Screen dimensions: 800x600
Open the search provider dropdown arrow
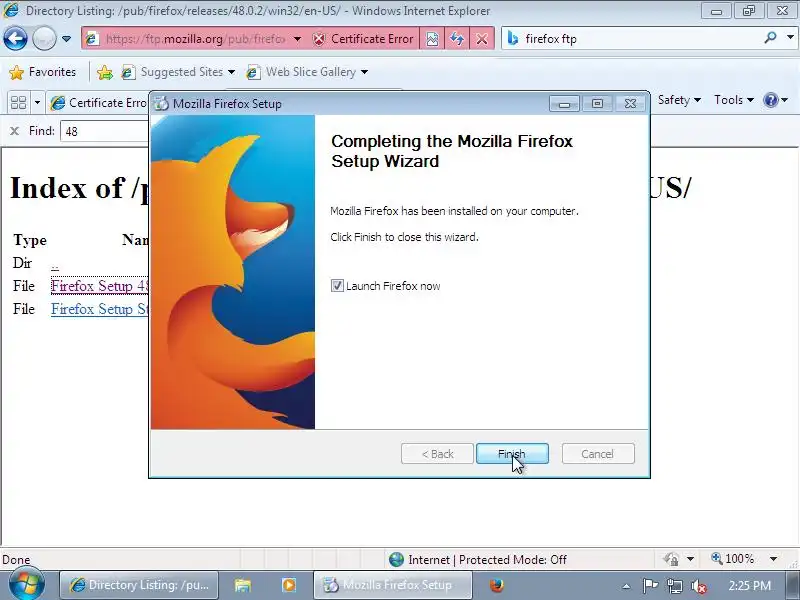(x=790, y=38)
